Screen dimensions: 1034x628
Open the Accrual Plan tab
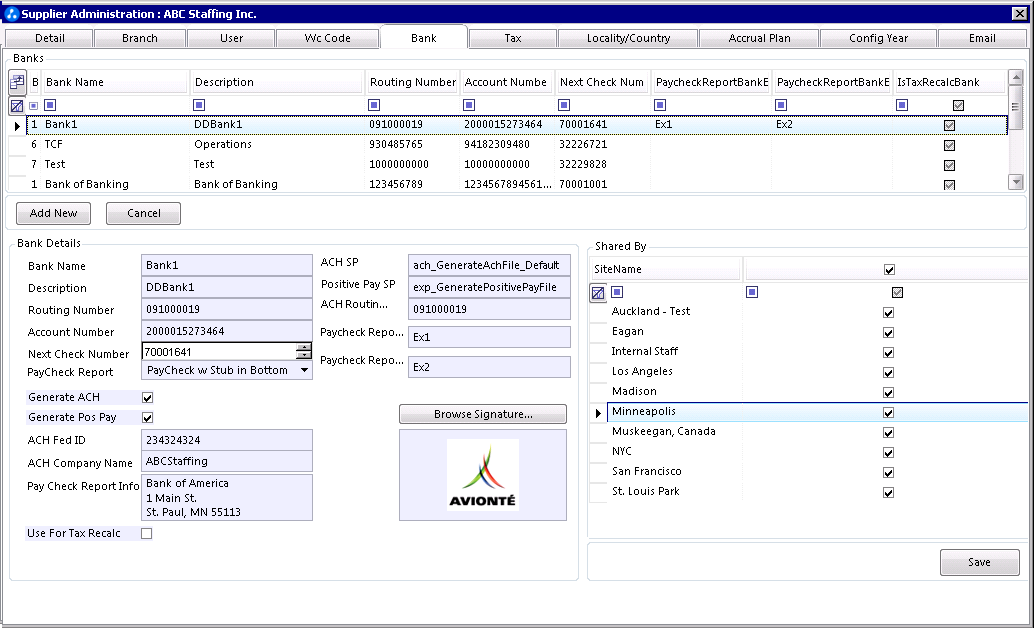coord(759,38)
